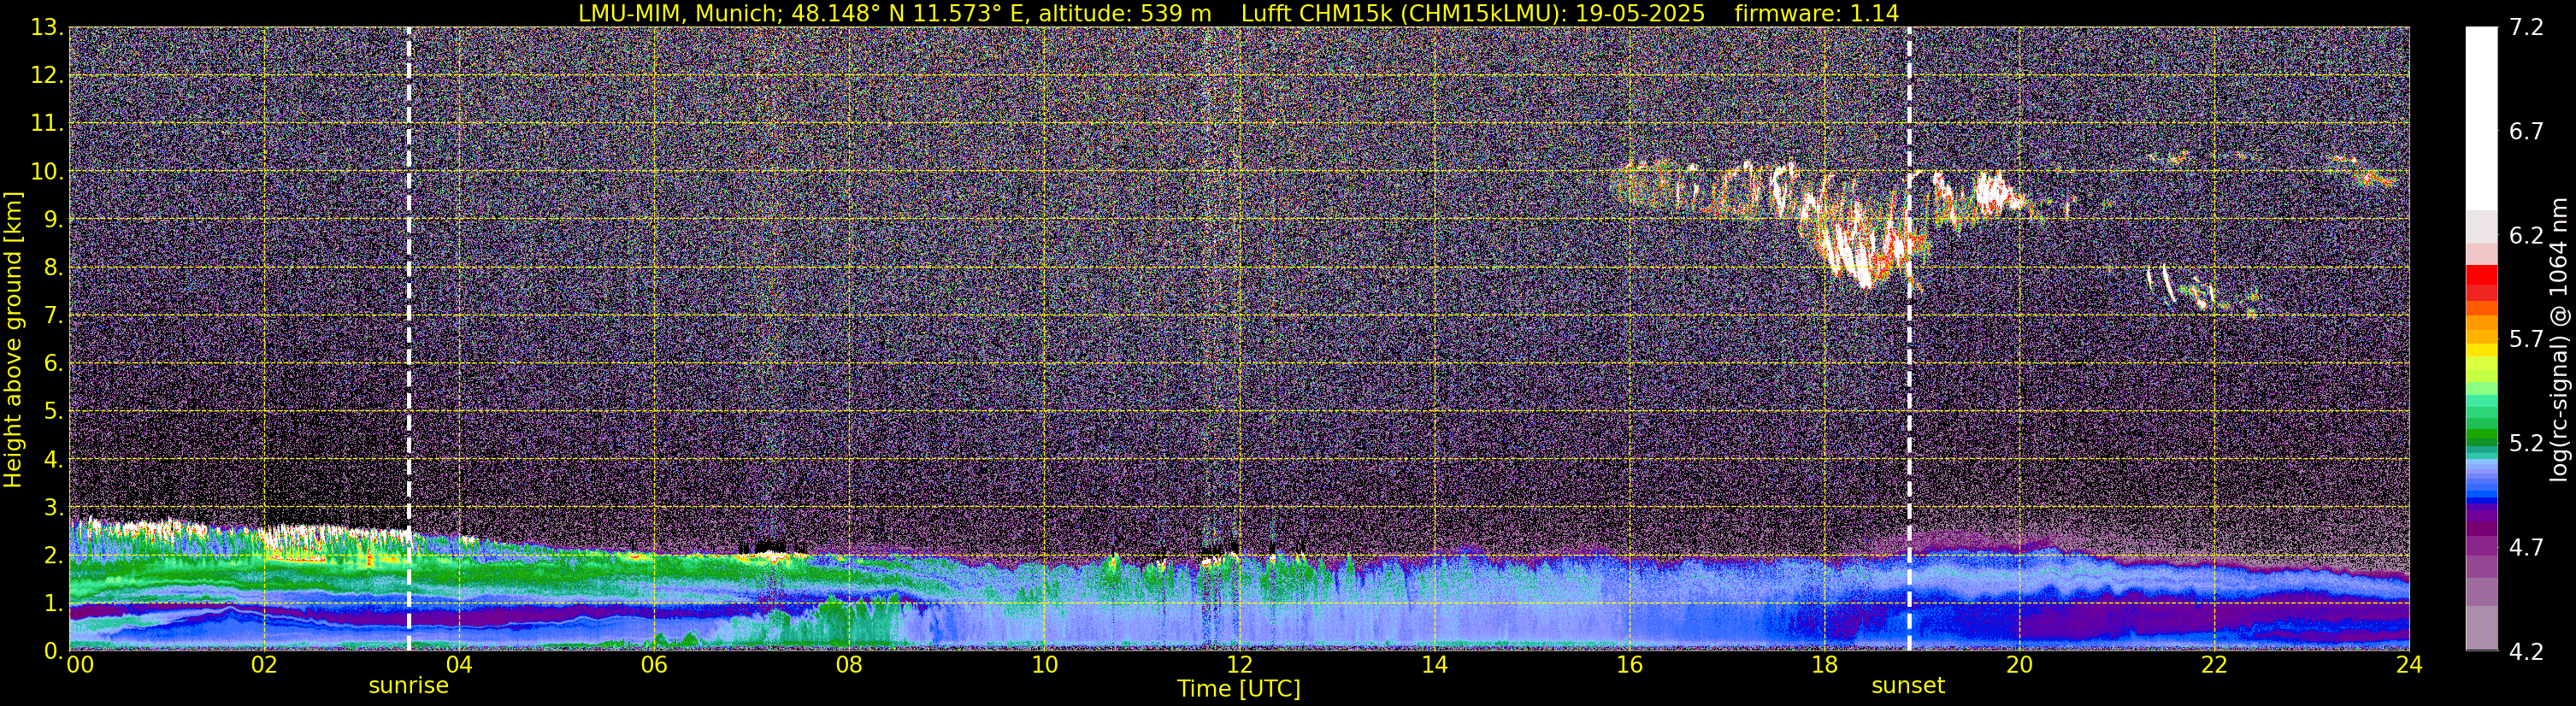Click the 'firmware: 1.14' label
Viewport: 2576px width, 706px height.
coord(1817,13)
